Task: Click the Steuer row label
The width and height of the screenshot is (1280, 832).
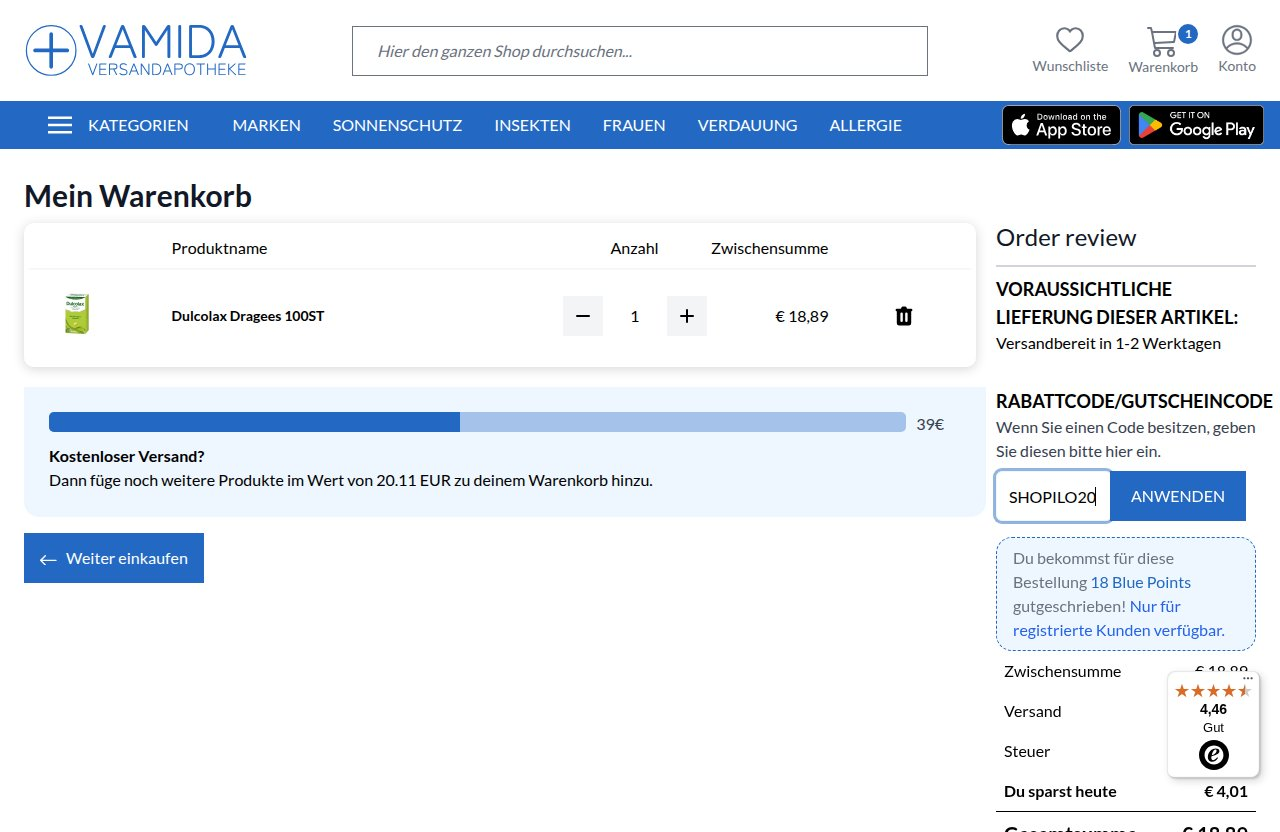Action: click(1027, 751)
